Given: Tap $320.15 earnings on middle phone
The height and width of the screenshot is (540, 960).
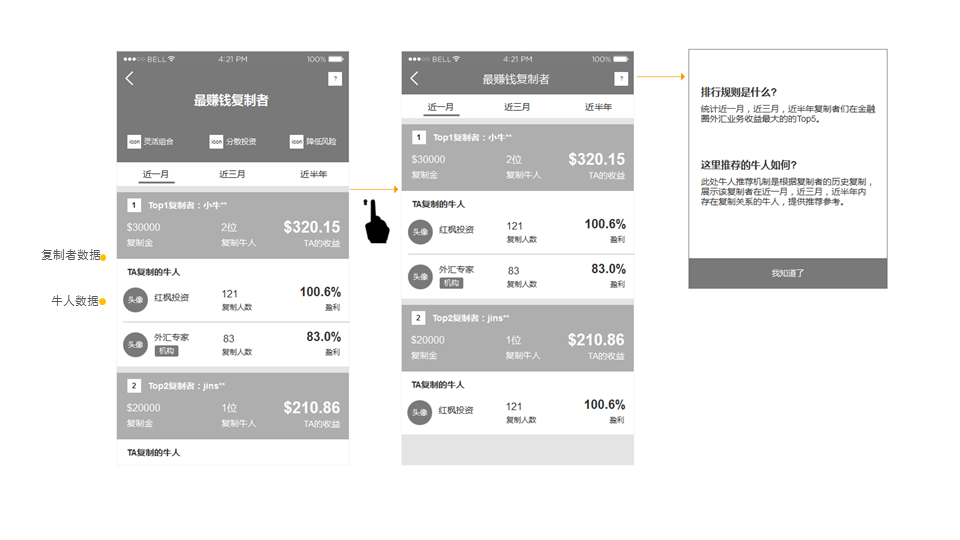Looking at the screenshot, I should pyautogui.click(x=597, y=159).
